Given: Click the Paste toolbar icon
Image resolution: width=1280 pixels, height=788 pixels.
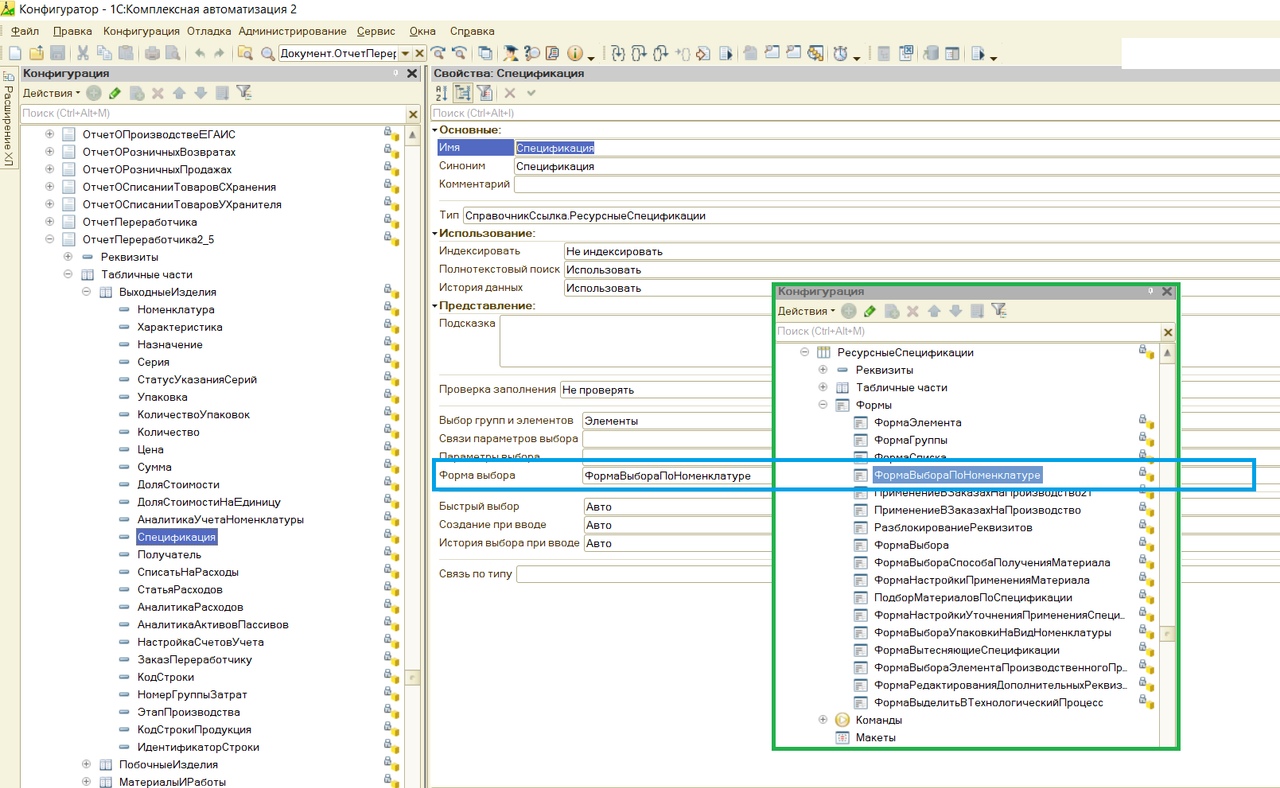Looking at the screenshot, I should click(x=125, y=53).
